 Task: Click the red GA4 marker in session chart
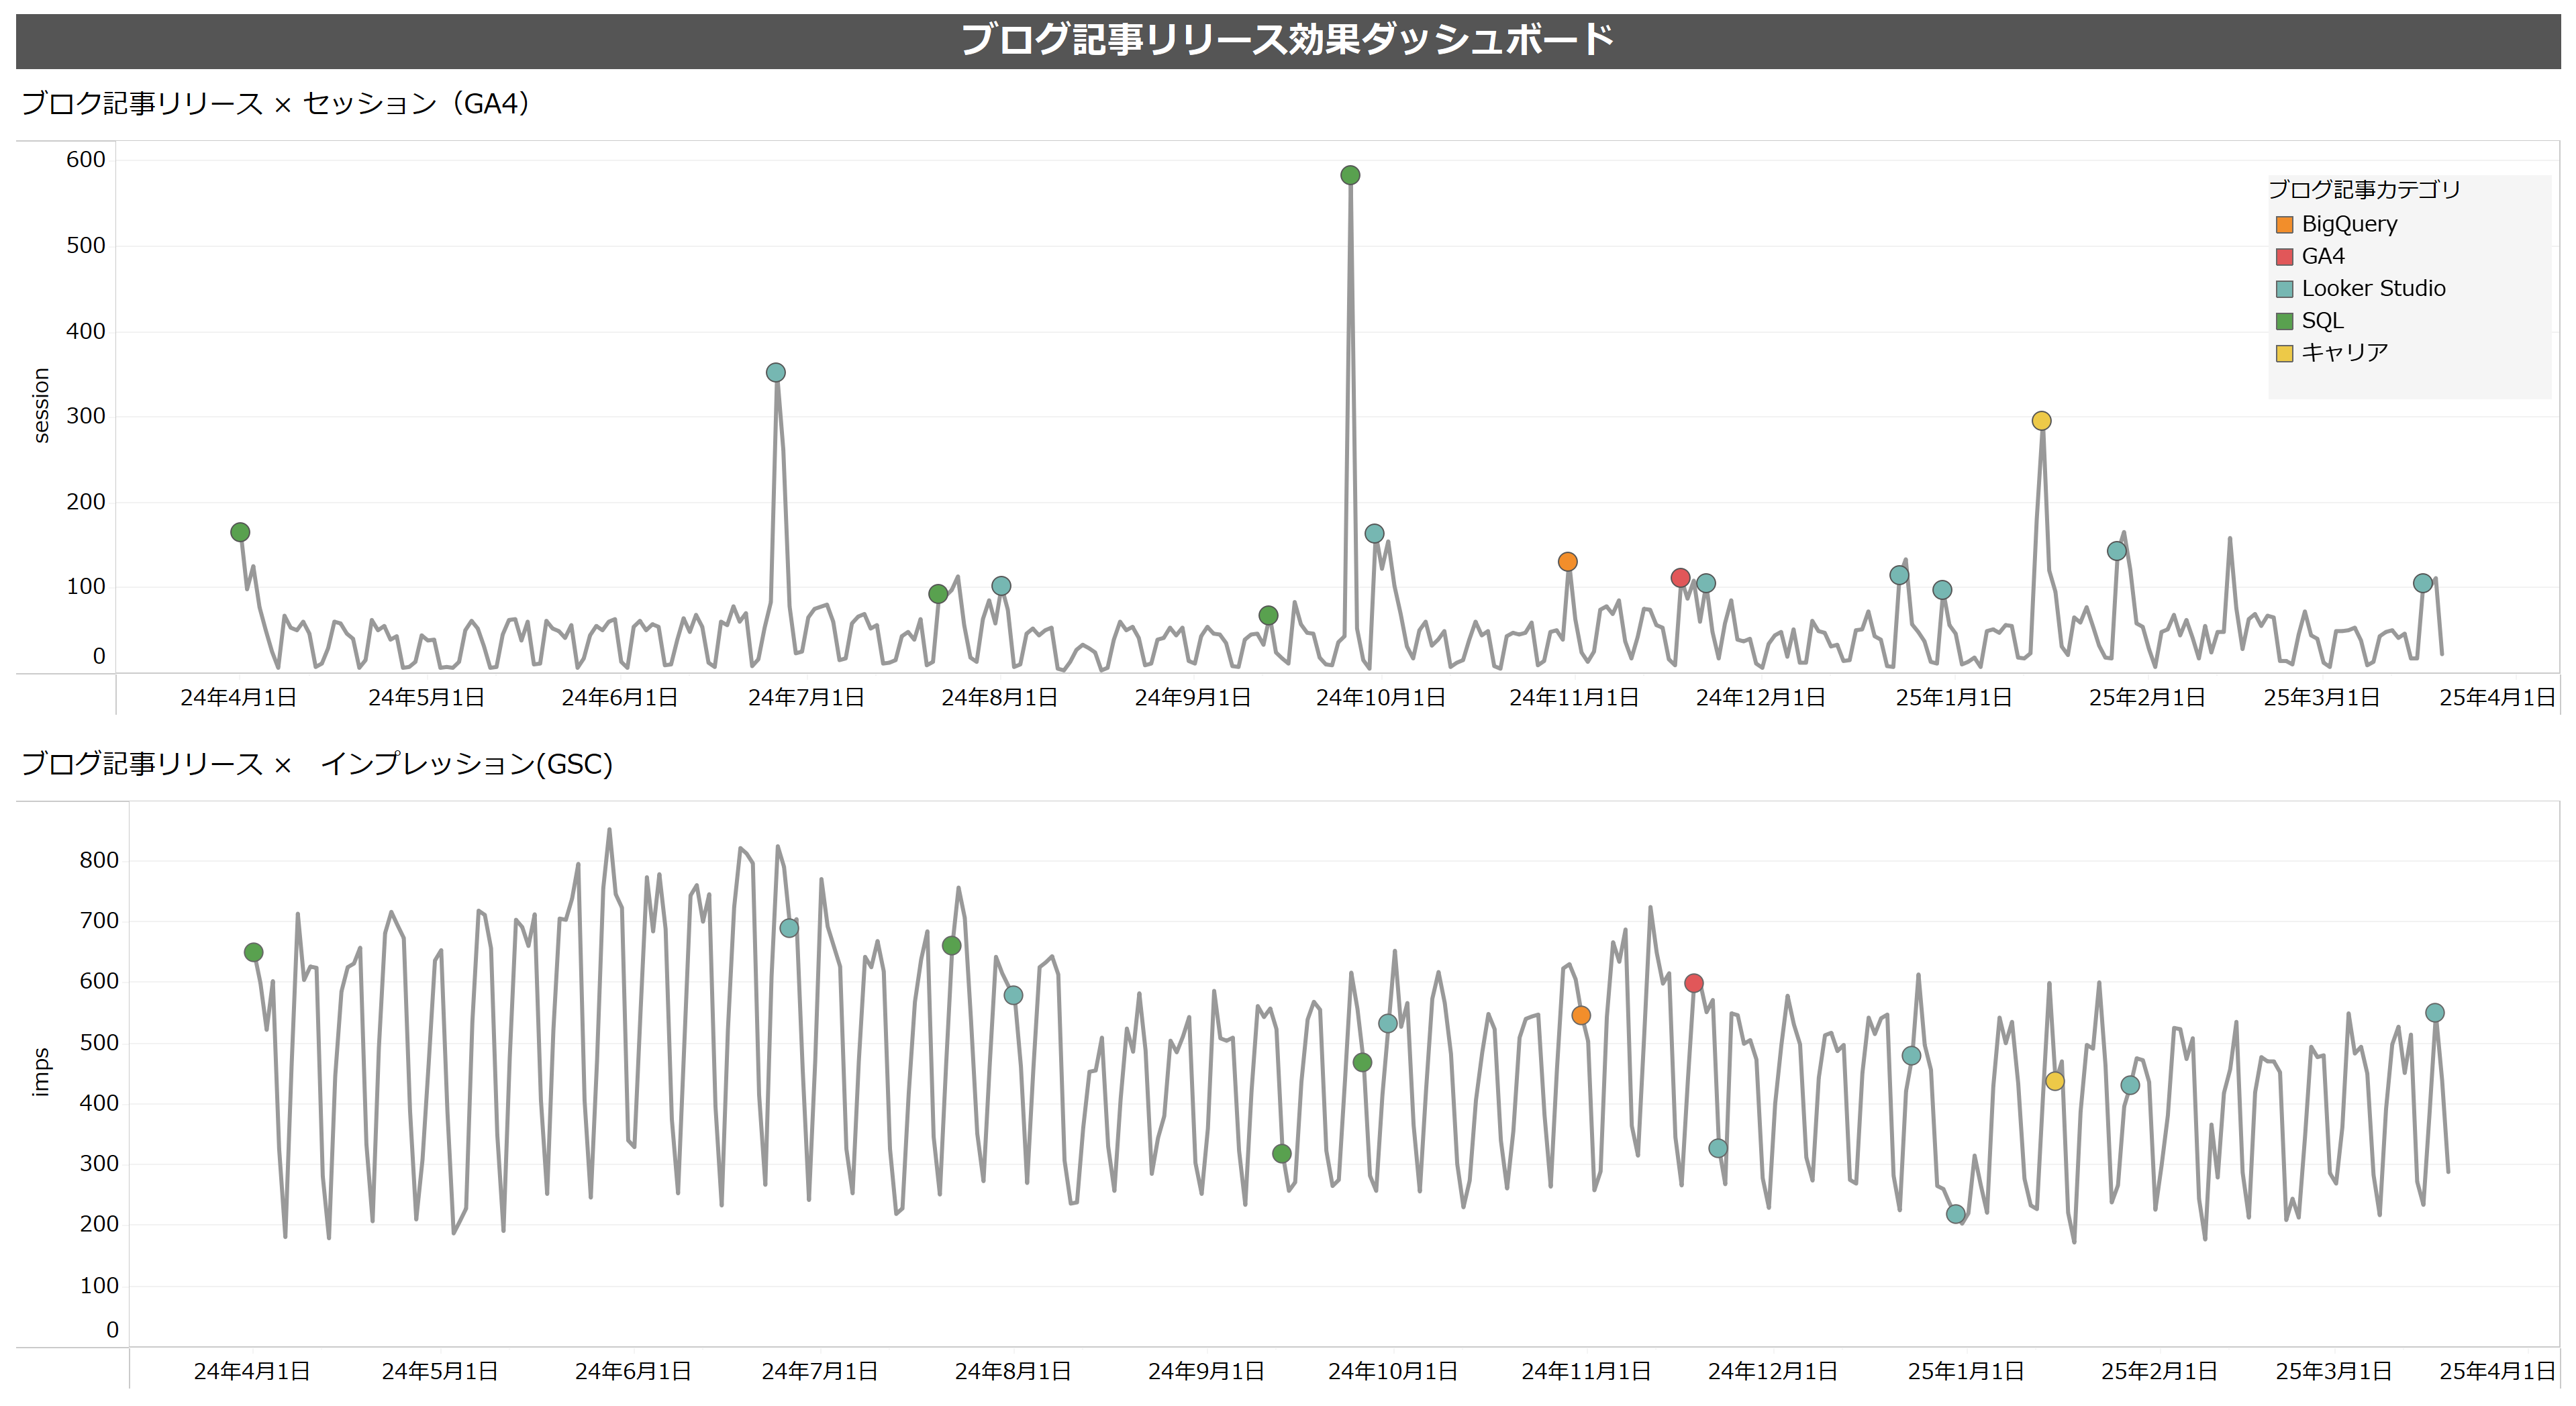pos(1680,578)
